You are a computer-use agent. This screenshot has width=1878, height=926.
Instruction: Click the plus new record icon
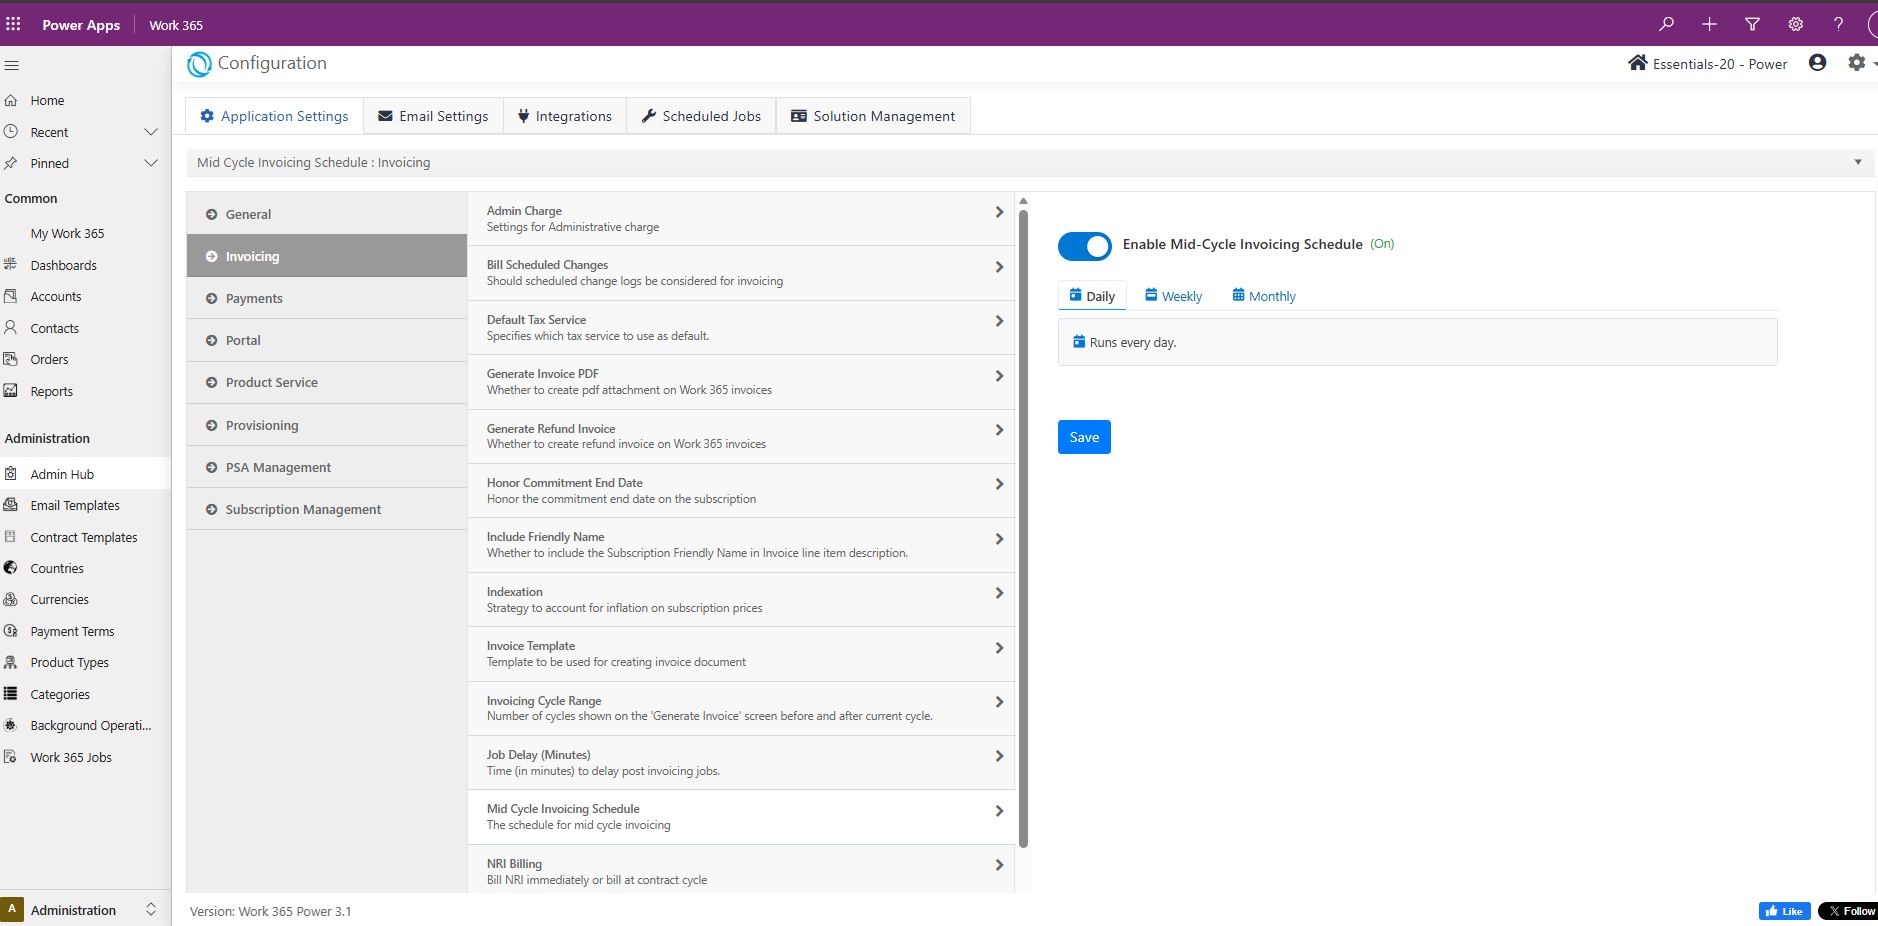1709,24
